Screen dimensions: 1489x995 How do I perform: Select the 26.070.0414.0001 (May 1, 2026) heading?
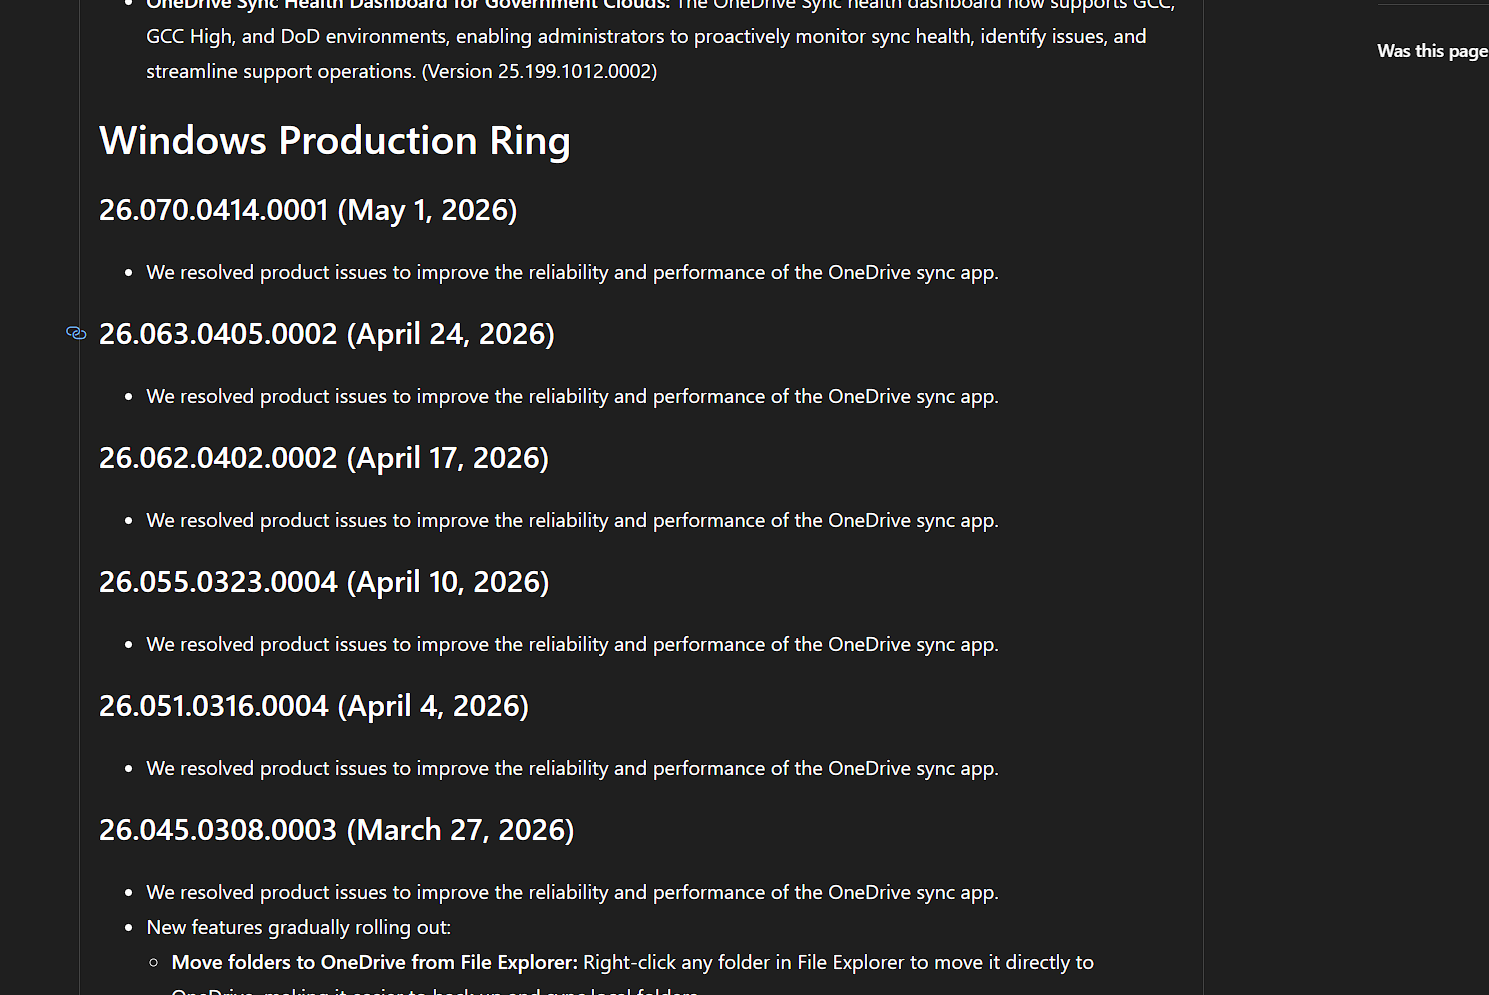click(308, 210)
